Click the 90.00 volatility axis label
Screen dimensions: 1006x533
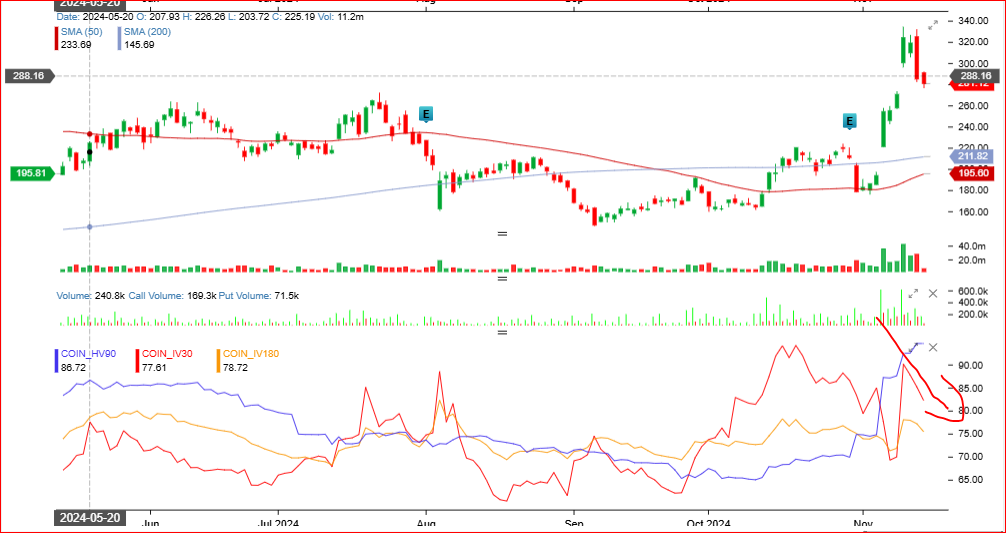[x=972, y=366]
